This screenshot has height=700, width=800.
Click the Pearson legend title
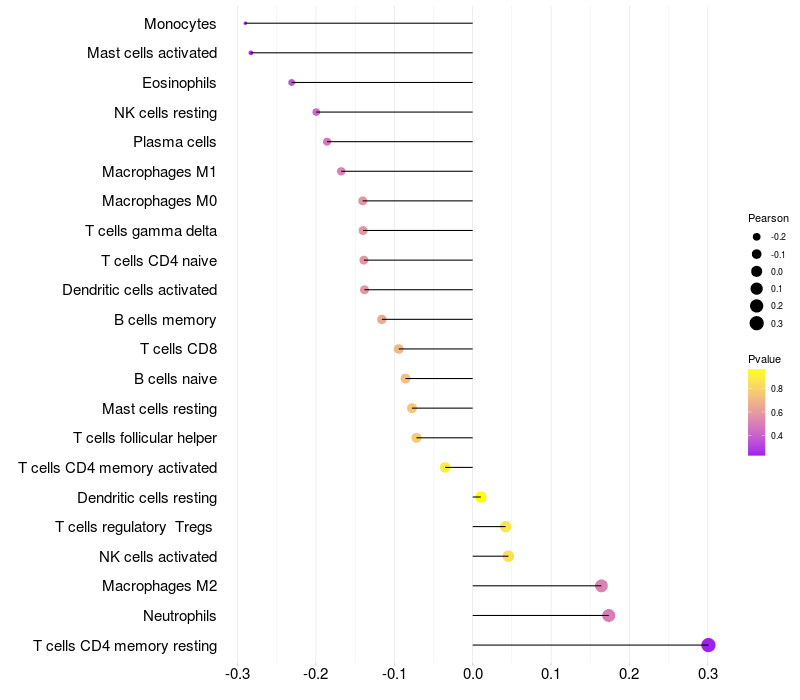[768, 218]
